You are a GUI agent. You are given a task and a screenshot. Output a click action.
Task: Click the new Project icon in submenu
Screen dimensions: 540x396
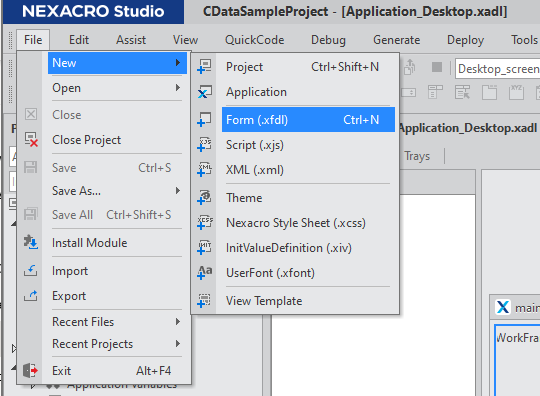pyautogui.click(x=205, y=66)
